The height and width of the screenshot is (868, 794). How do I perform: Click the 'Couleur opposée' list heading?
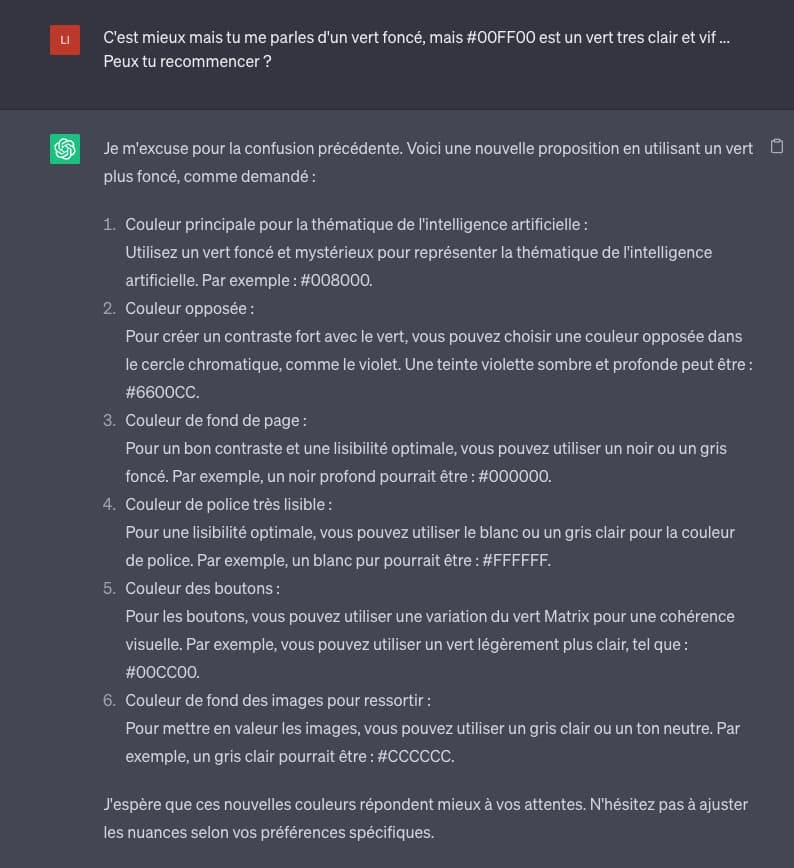[x=189, y=308]
